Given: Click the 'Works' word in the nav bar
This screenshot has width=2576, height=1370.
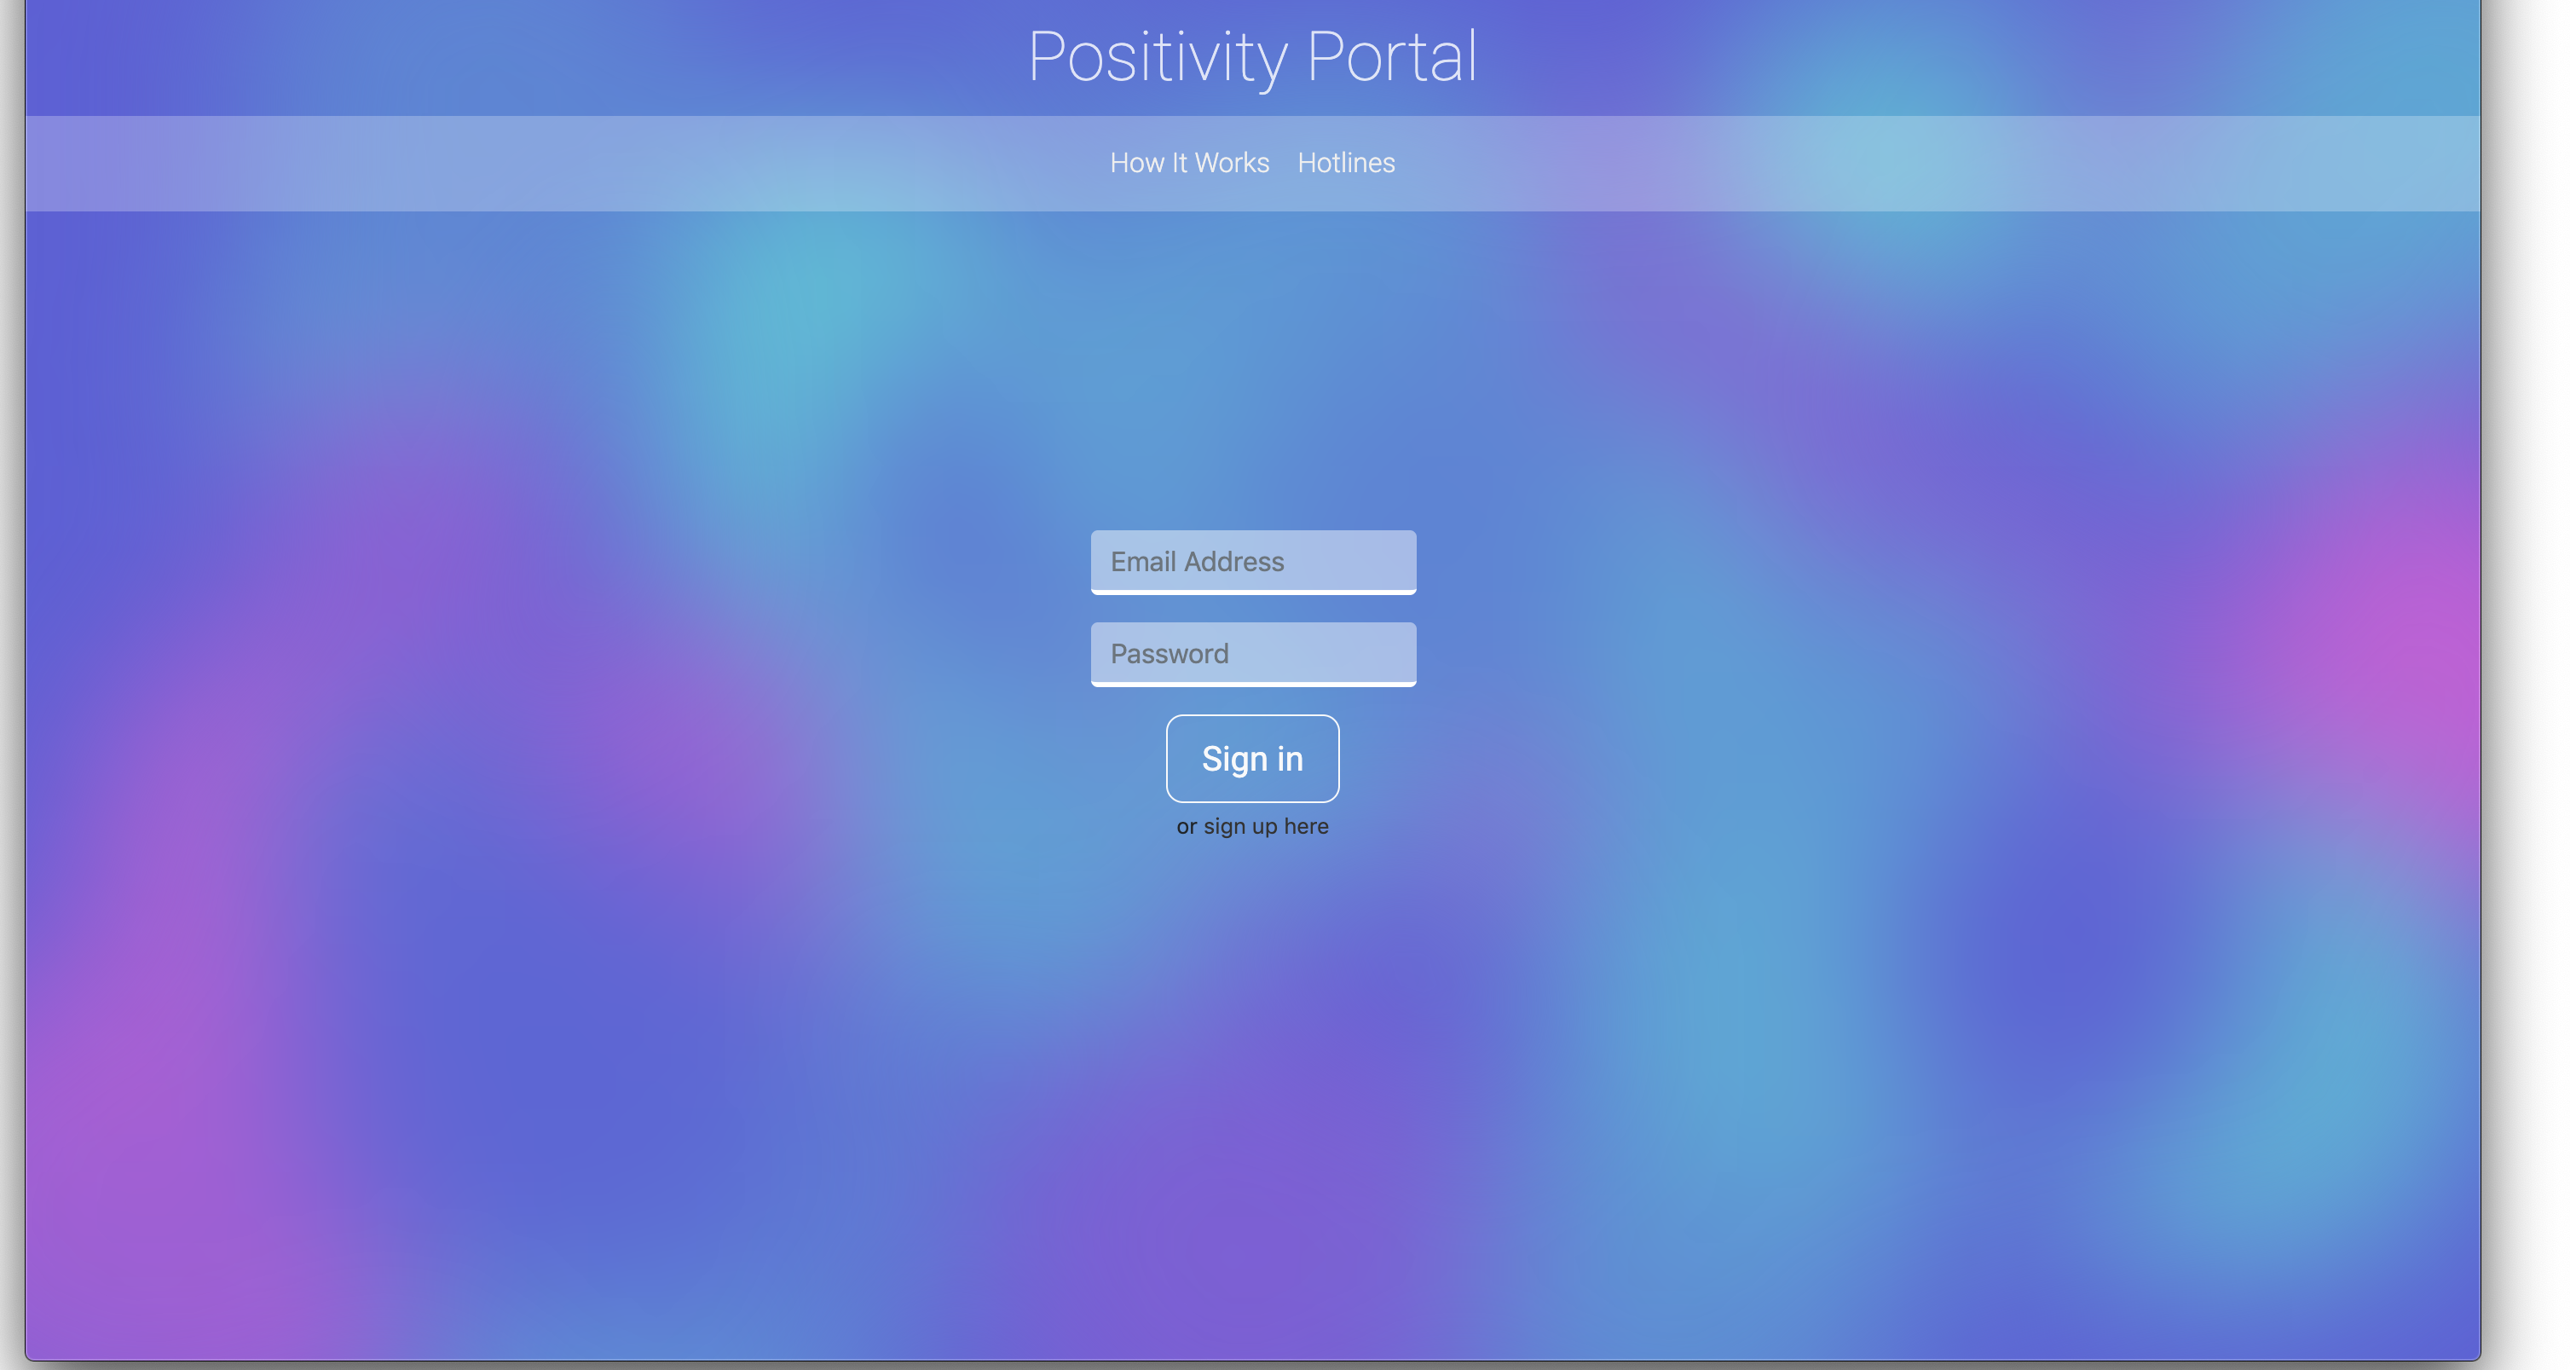Looking at the screenshot, I should [1231, 163].
